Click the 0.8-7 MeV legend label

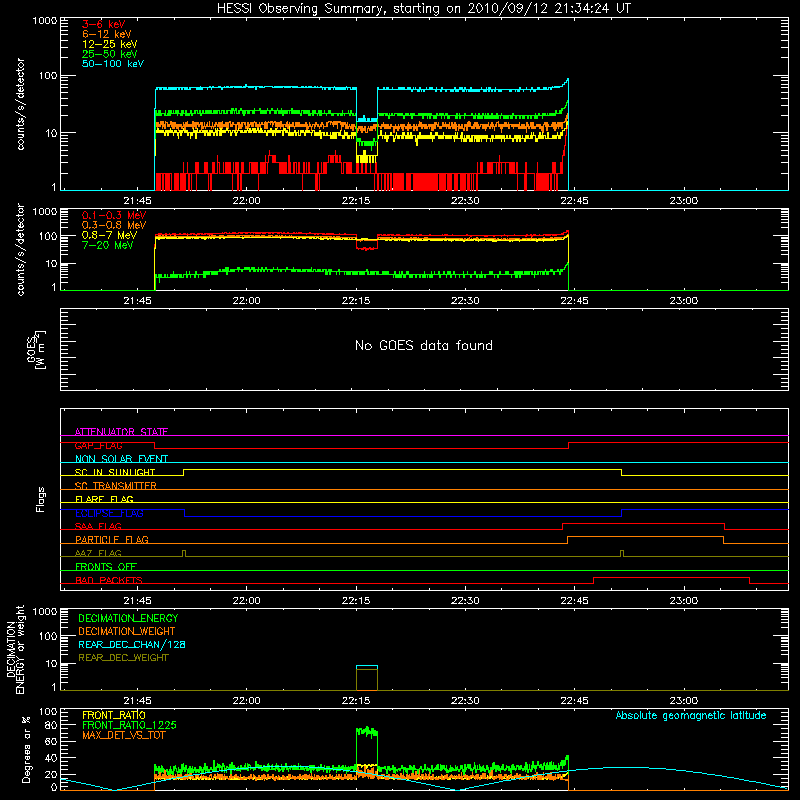[110, 235]
